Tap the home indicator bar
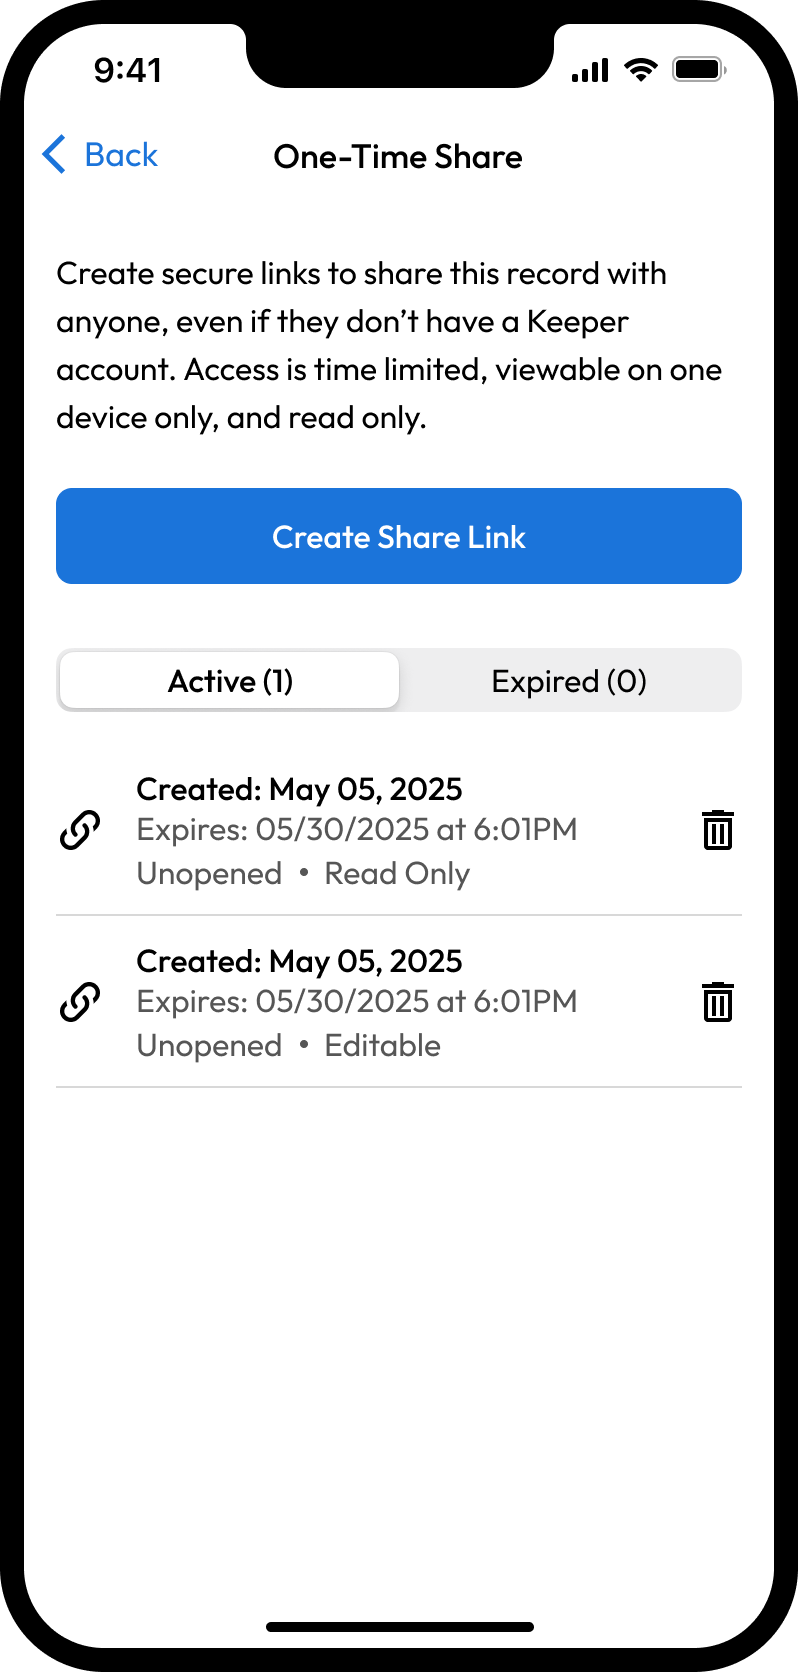 click(x=399, y=1627)
